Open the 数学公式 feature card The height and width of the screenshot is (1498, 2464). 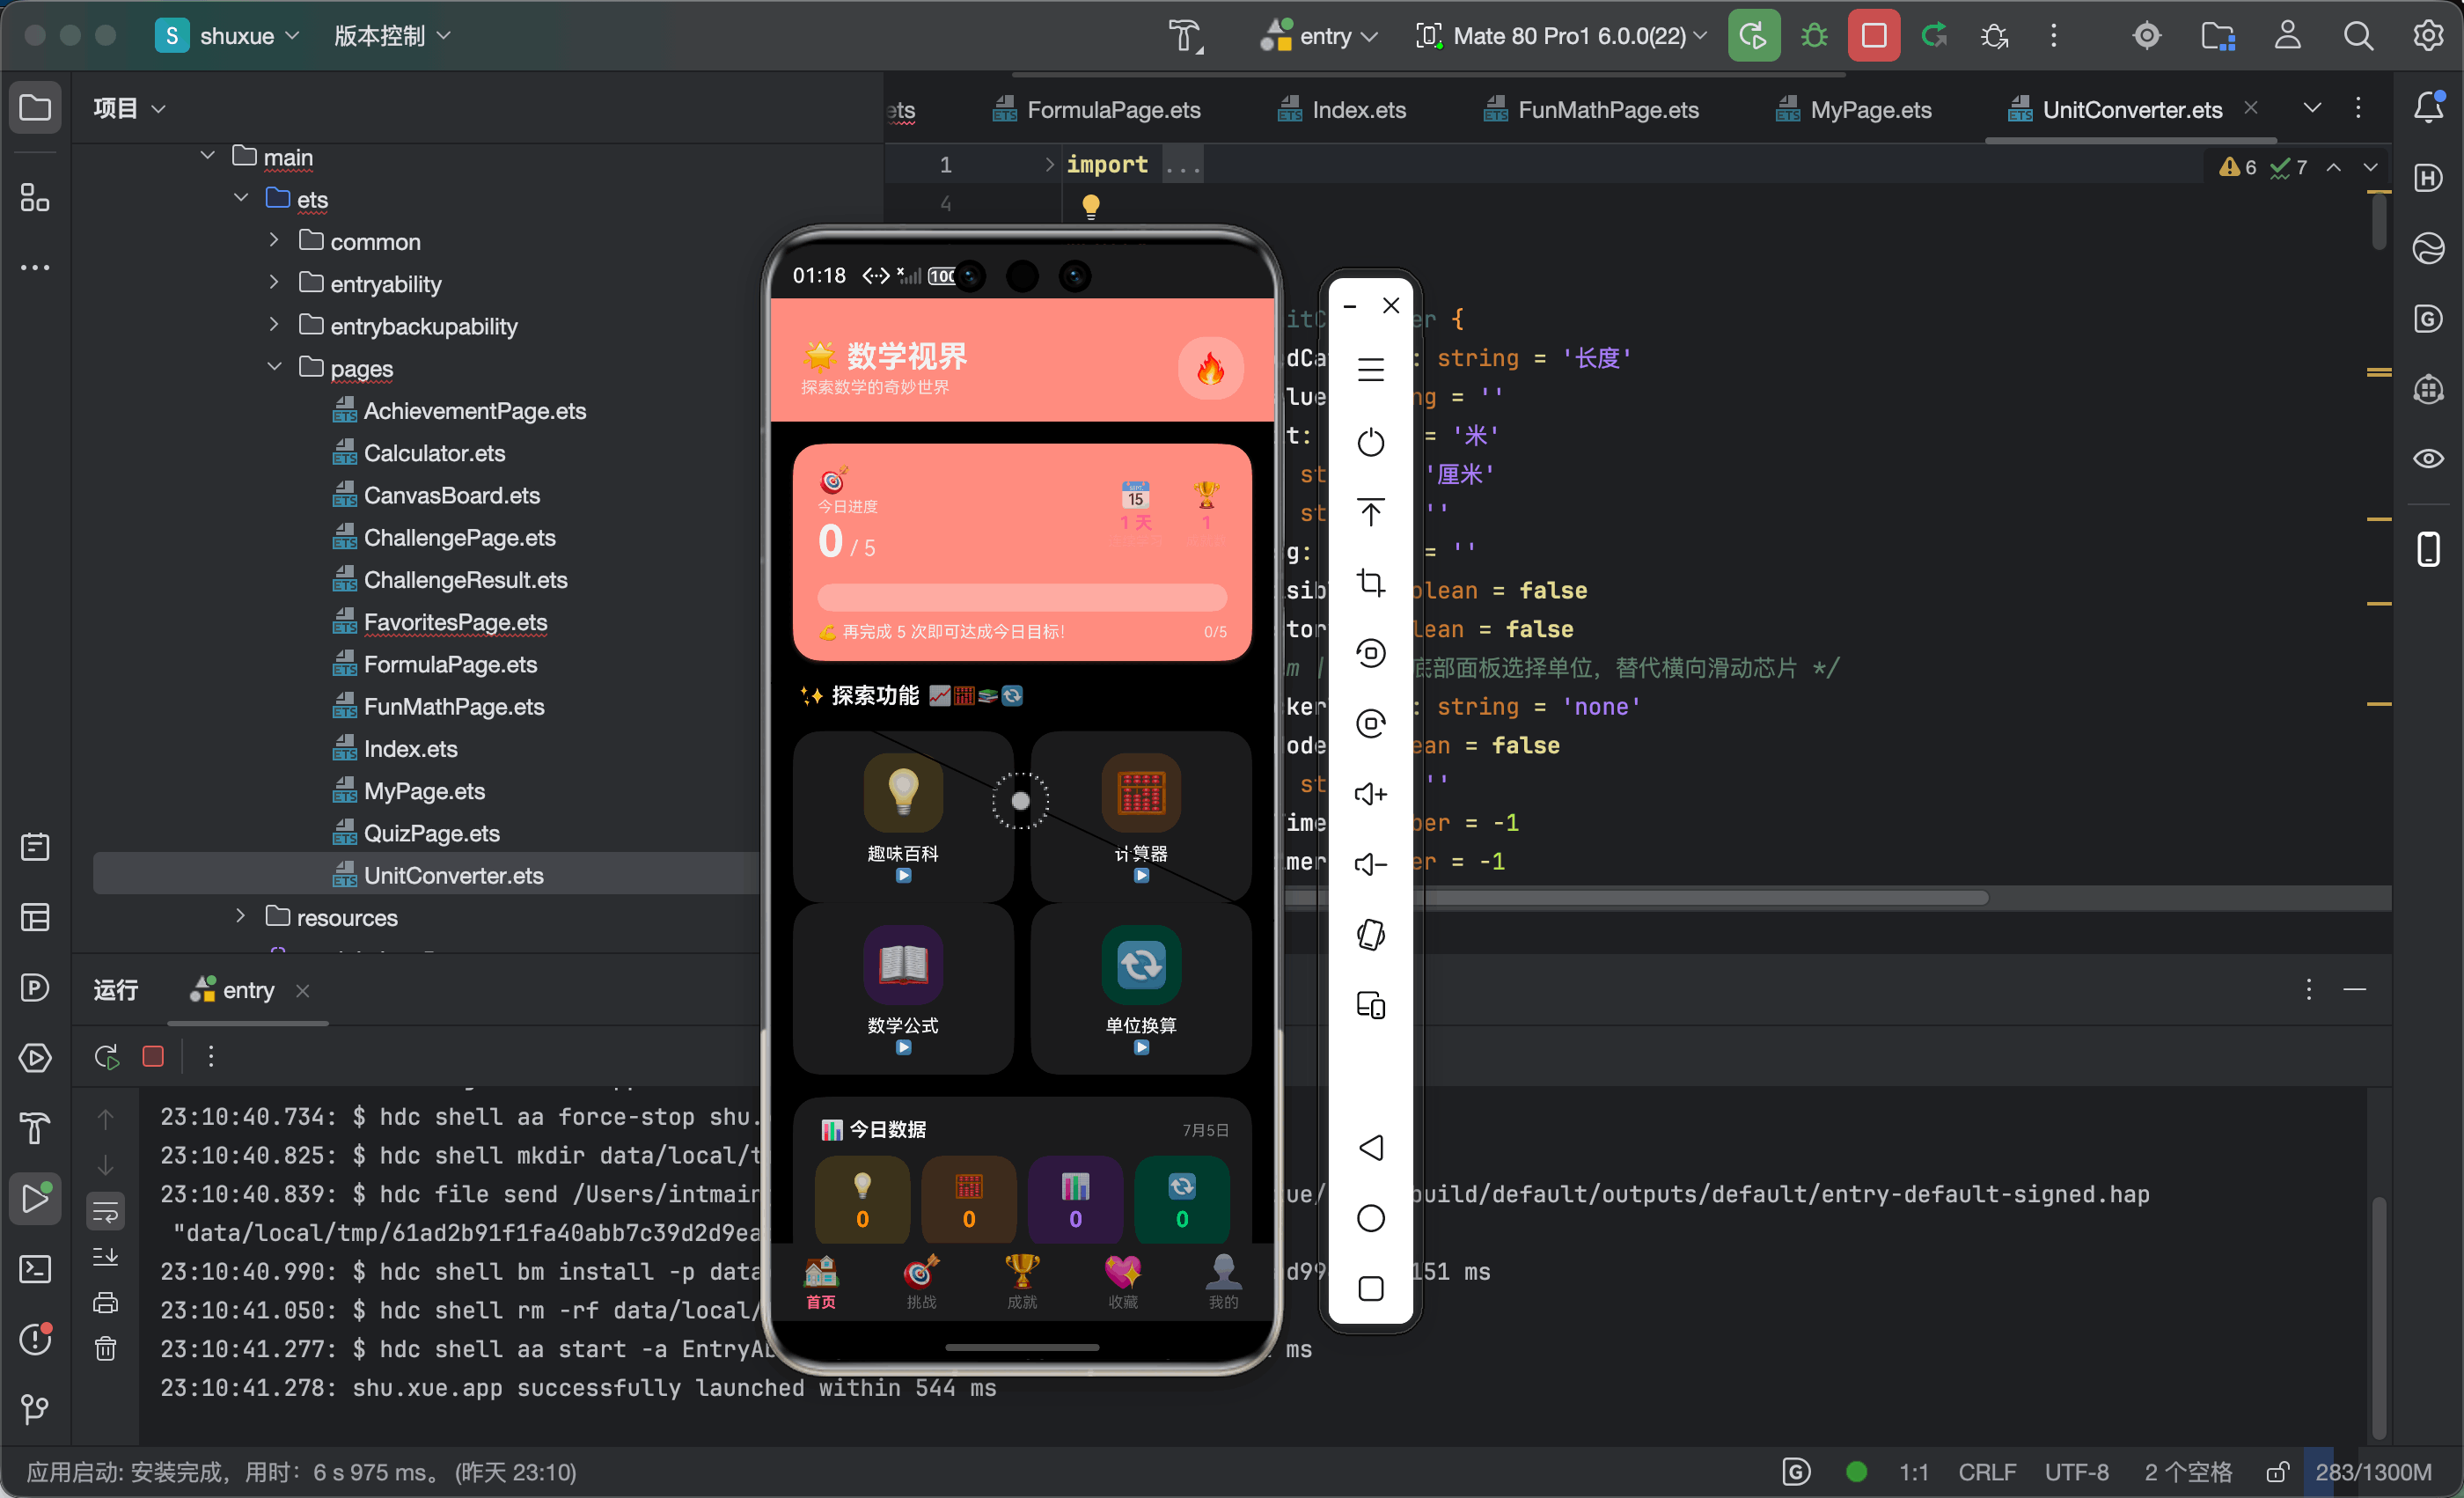(x=903, y=990)
